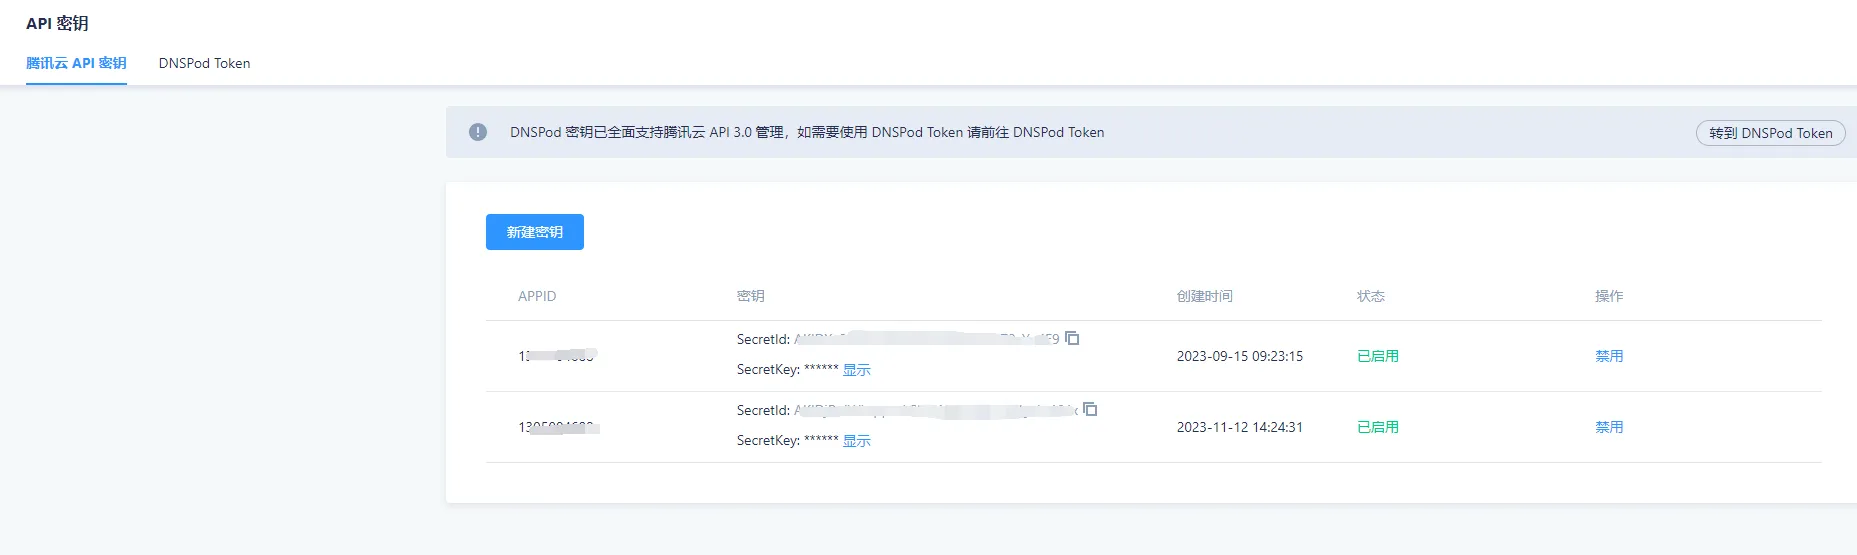Click 已启用 status of the 2023-09-15 key

pyautogui.click(x=1377, y=356)
